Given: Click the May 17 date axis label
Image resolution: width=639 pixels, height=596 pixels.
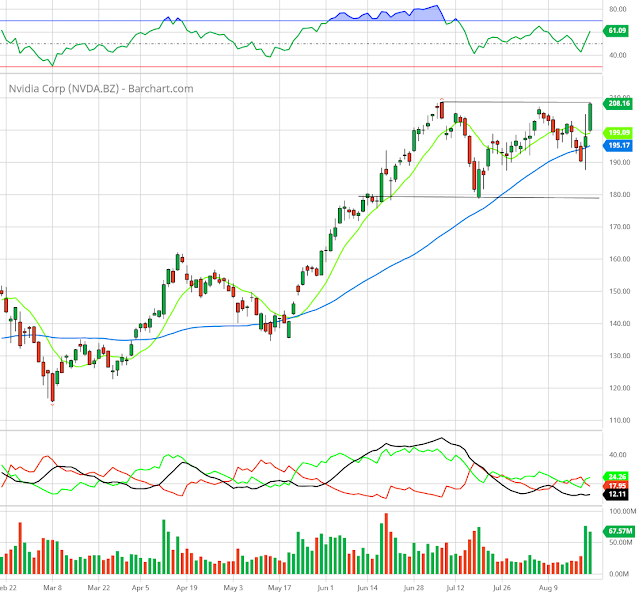Looking at the screenshot, I should (280, 588).
